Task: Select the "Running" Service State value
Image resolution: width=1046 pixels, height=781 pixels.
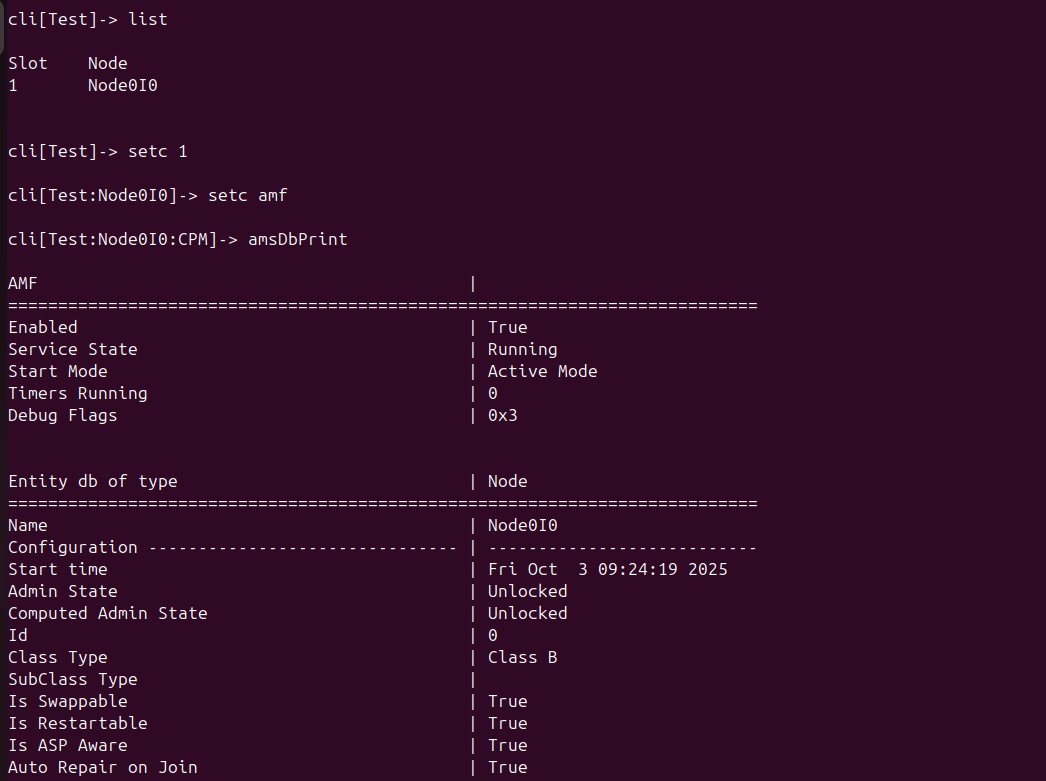Action: coord(522,349)
